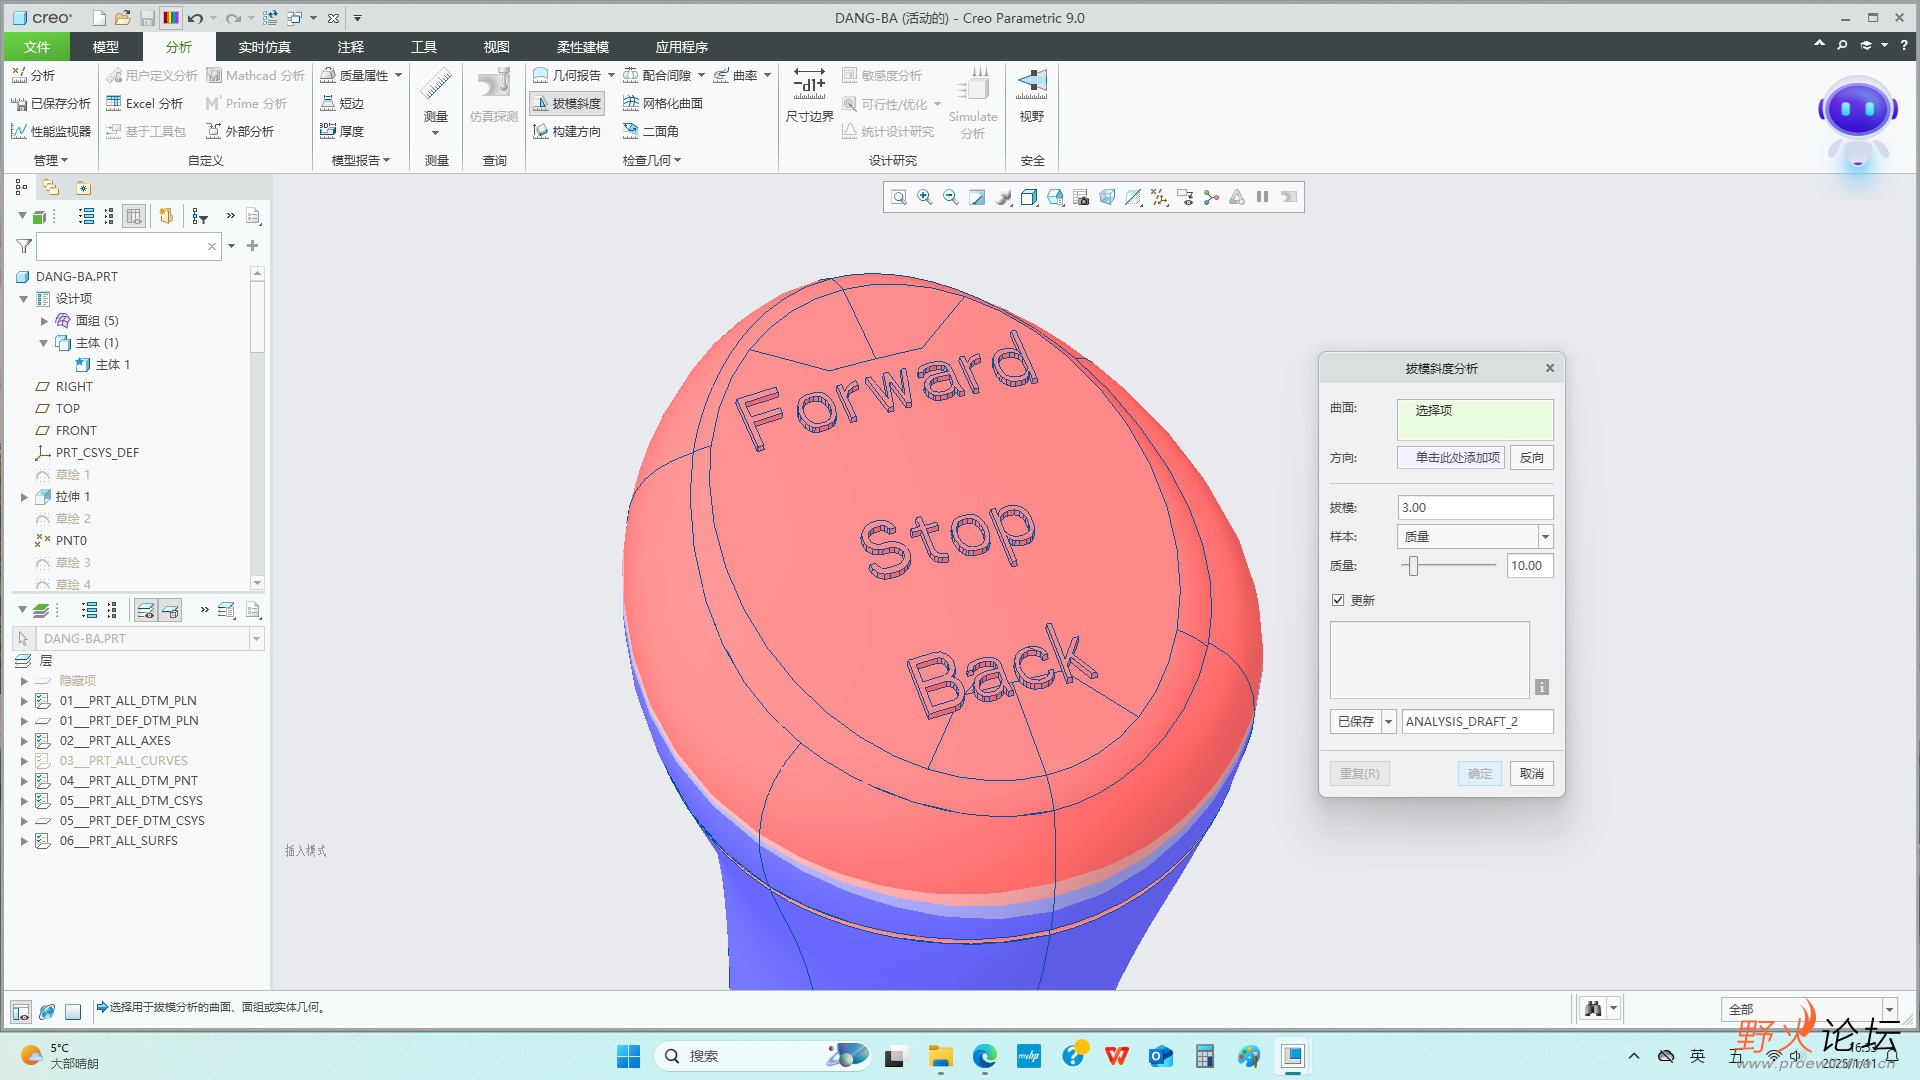This screenshot has width=1920, height=1080.
Task: Toggle the datum display filters icon
Action: 1159,197
